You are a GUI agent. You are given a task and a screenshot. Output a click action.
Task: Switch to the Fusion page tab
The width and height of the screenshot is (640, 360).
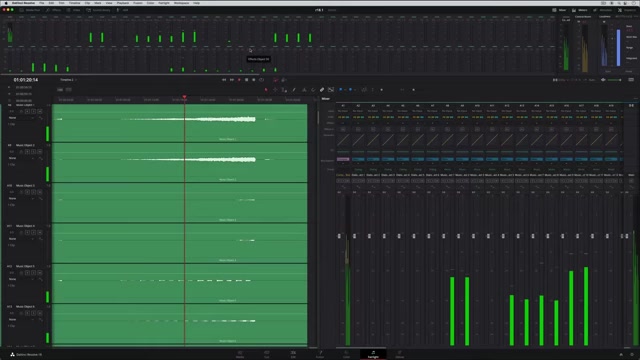click(x=320, y=354)
